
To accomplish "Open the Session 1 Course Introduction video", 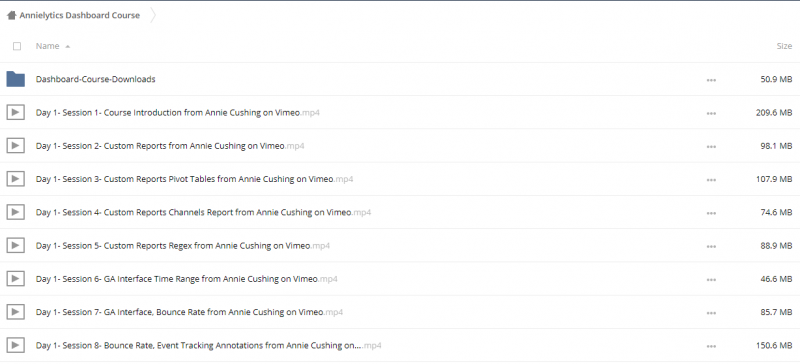I will (x=178, y=112).
